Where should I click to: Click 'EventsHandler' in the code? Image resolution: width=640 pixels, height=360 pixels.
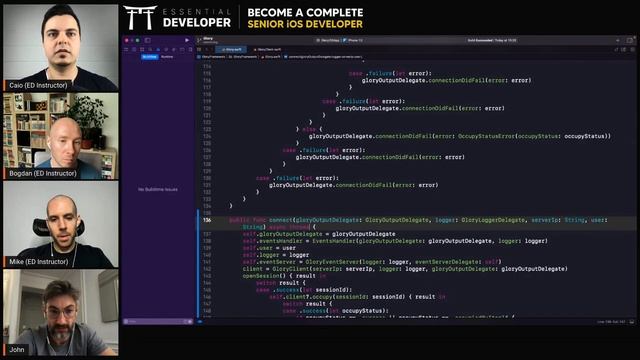(x=334, y=241)
